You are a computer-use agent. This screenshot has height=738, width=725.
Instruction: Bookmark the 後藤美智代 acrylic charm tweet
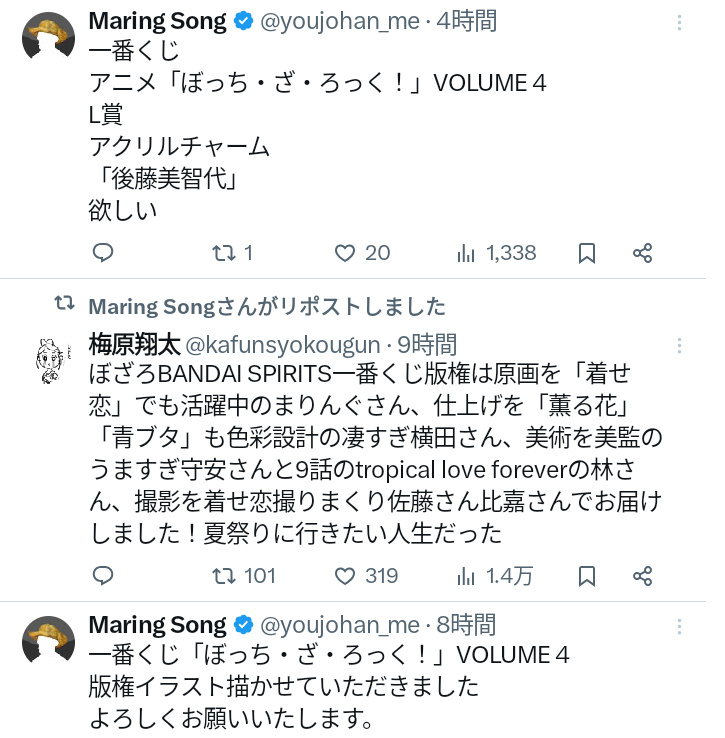tap(587, 253)
